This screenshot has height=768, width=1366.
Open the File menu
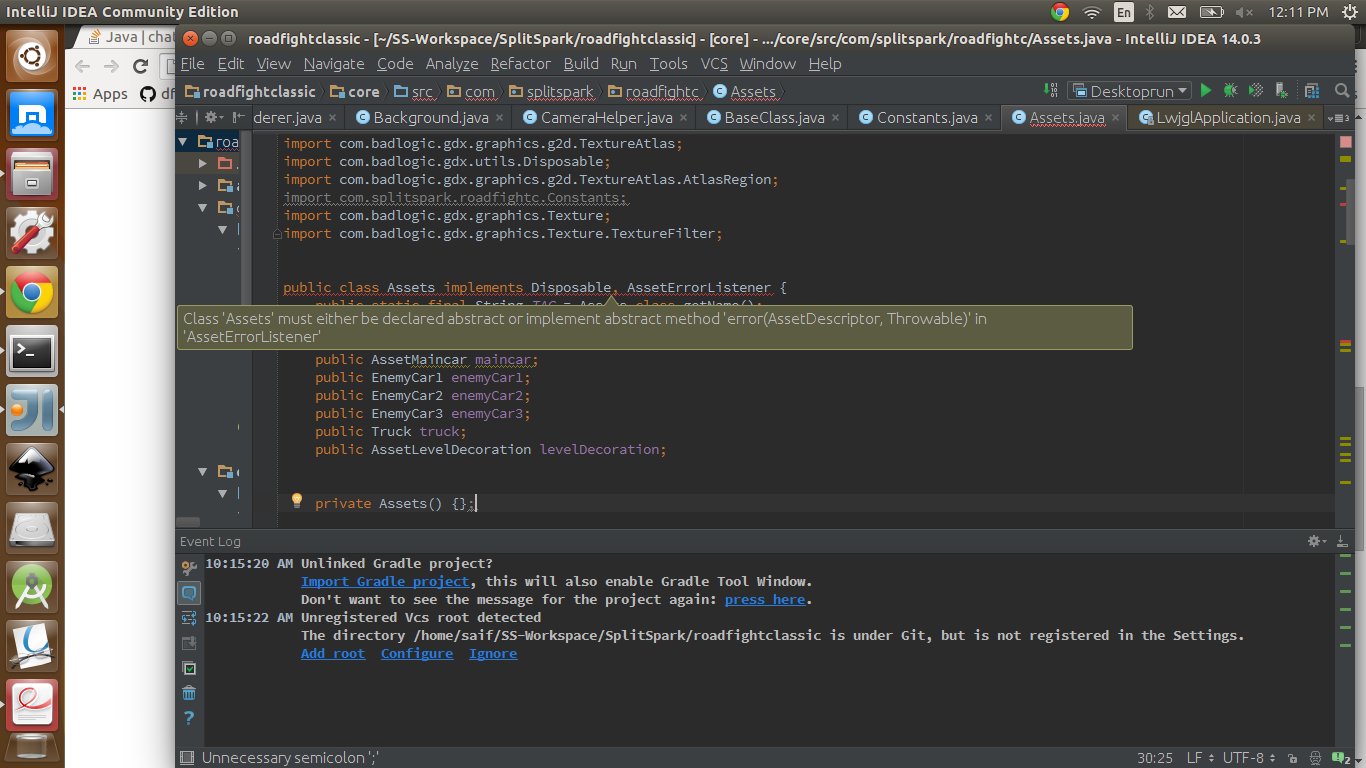click(192, 63)
